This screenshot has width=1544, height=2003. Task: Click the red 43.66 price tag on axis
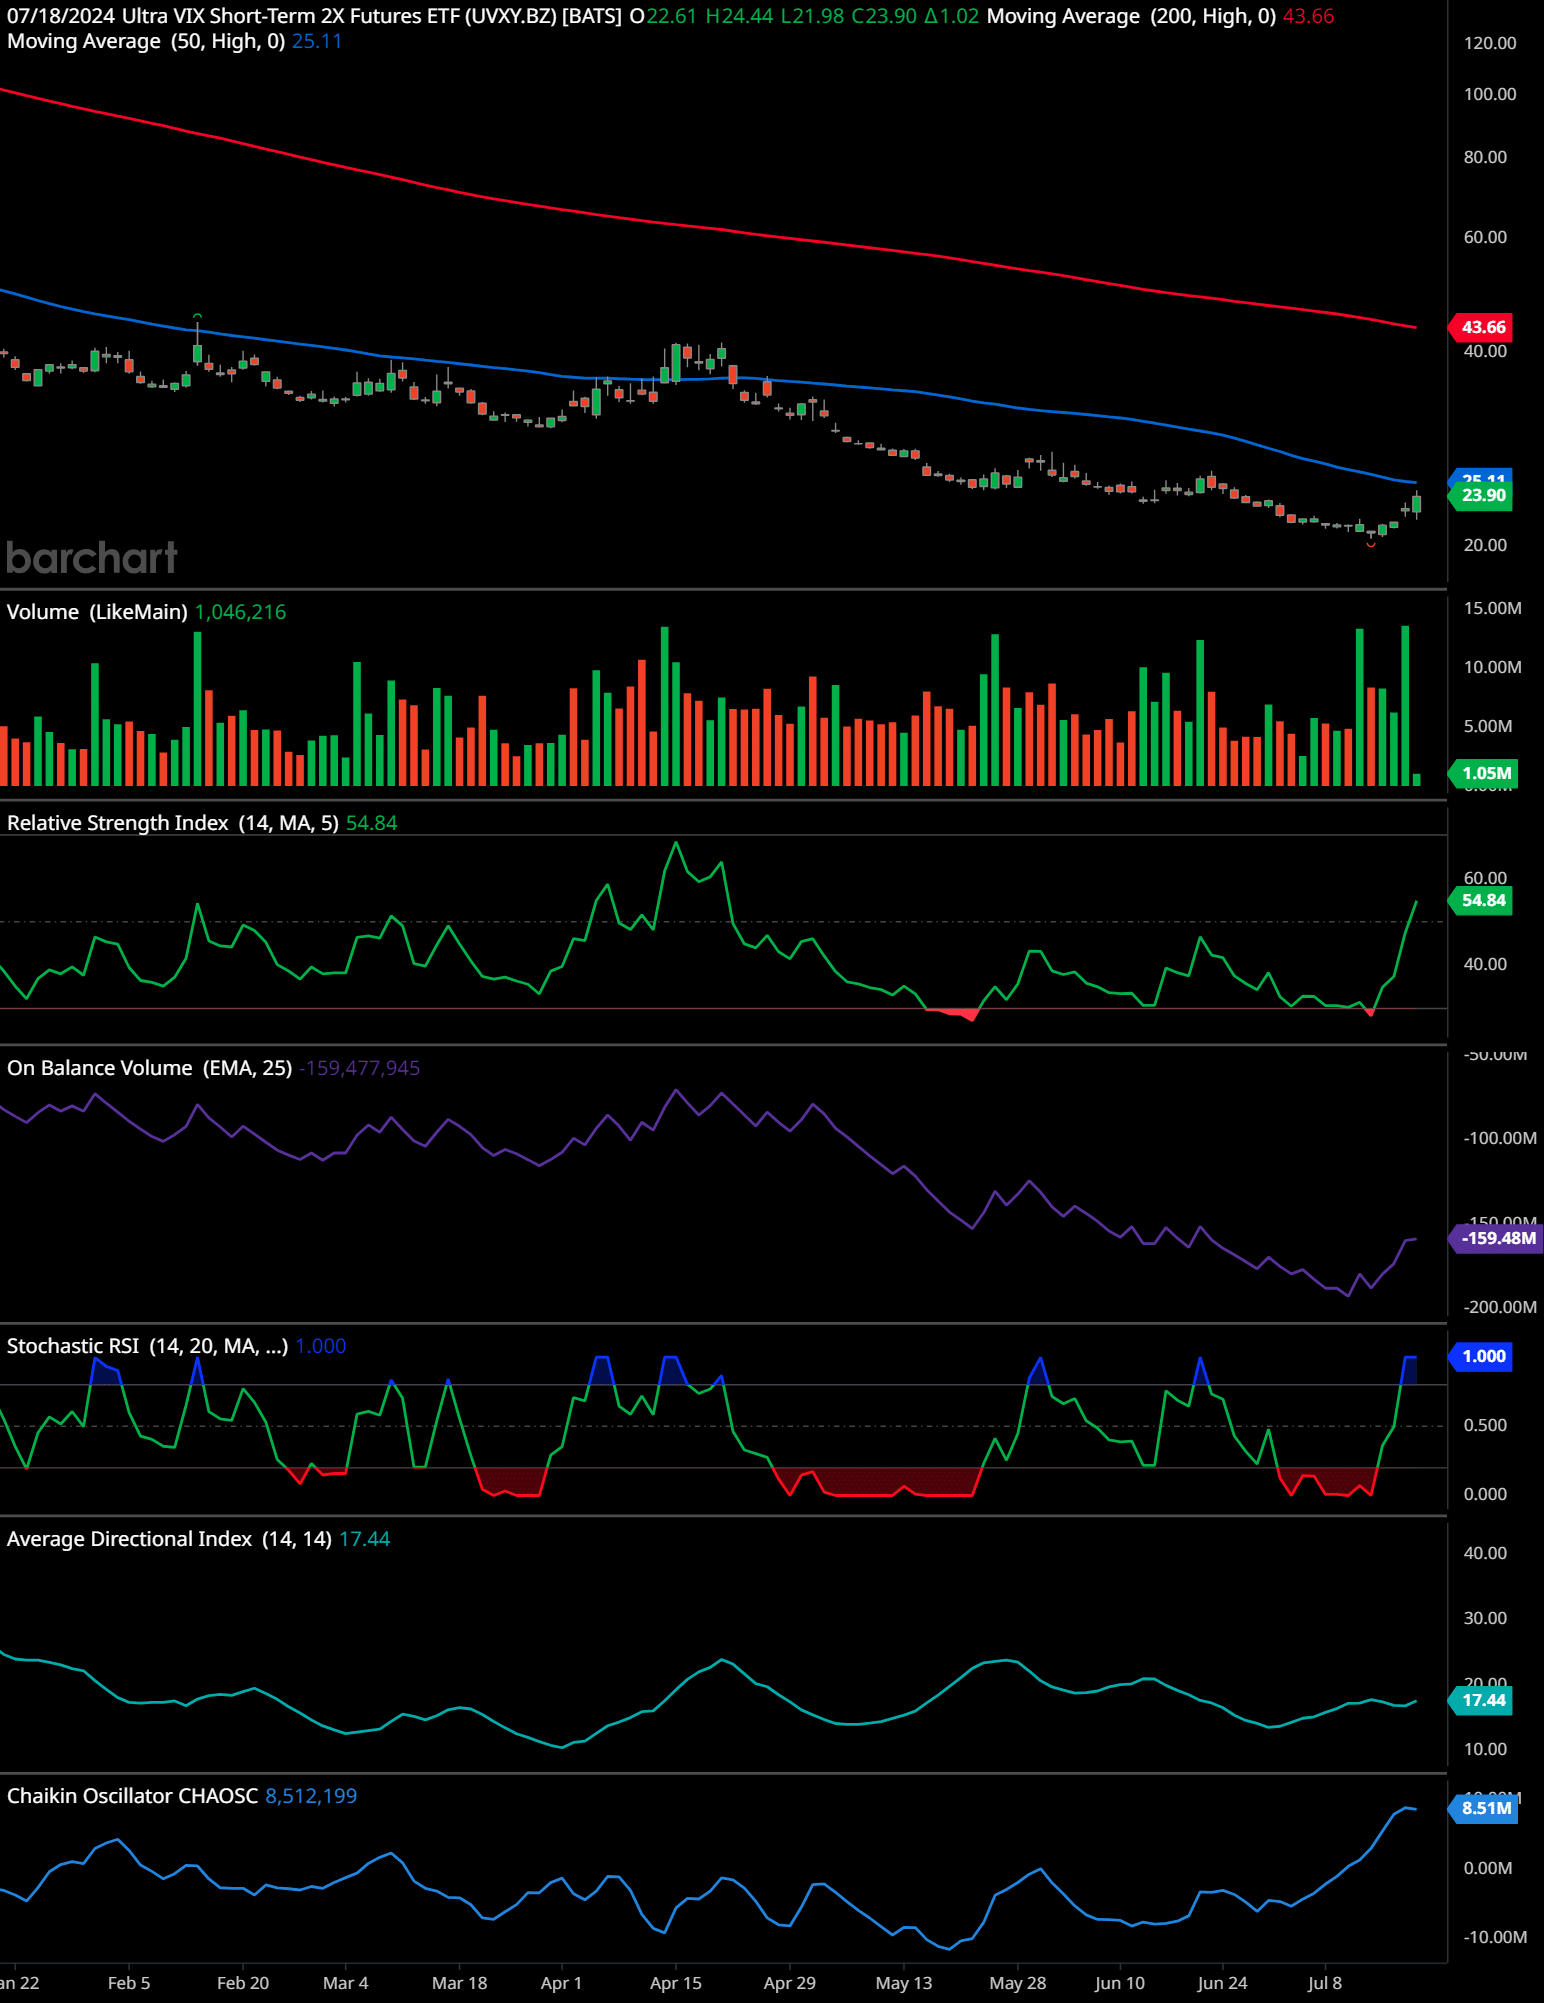click(1482, 327)
